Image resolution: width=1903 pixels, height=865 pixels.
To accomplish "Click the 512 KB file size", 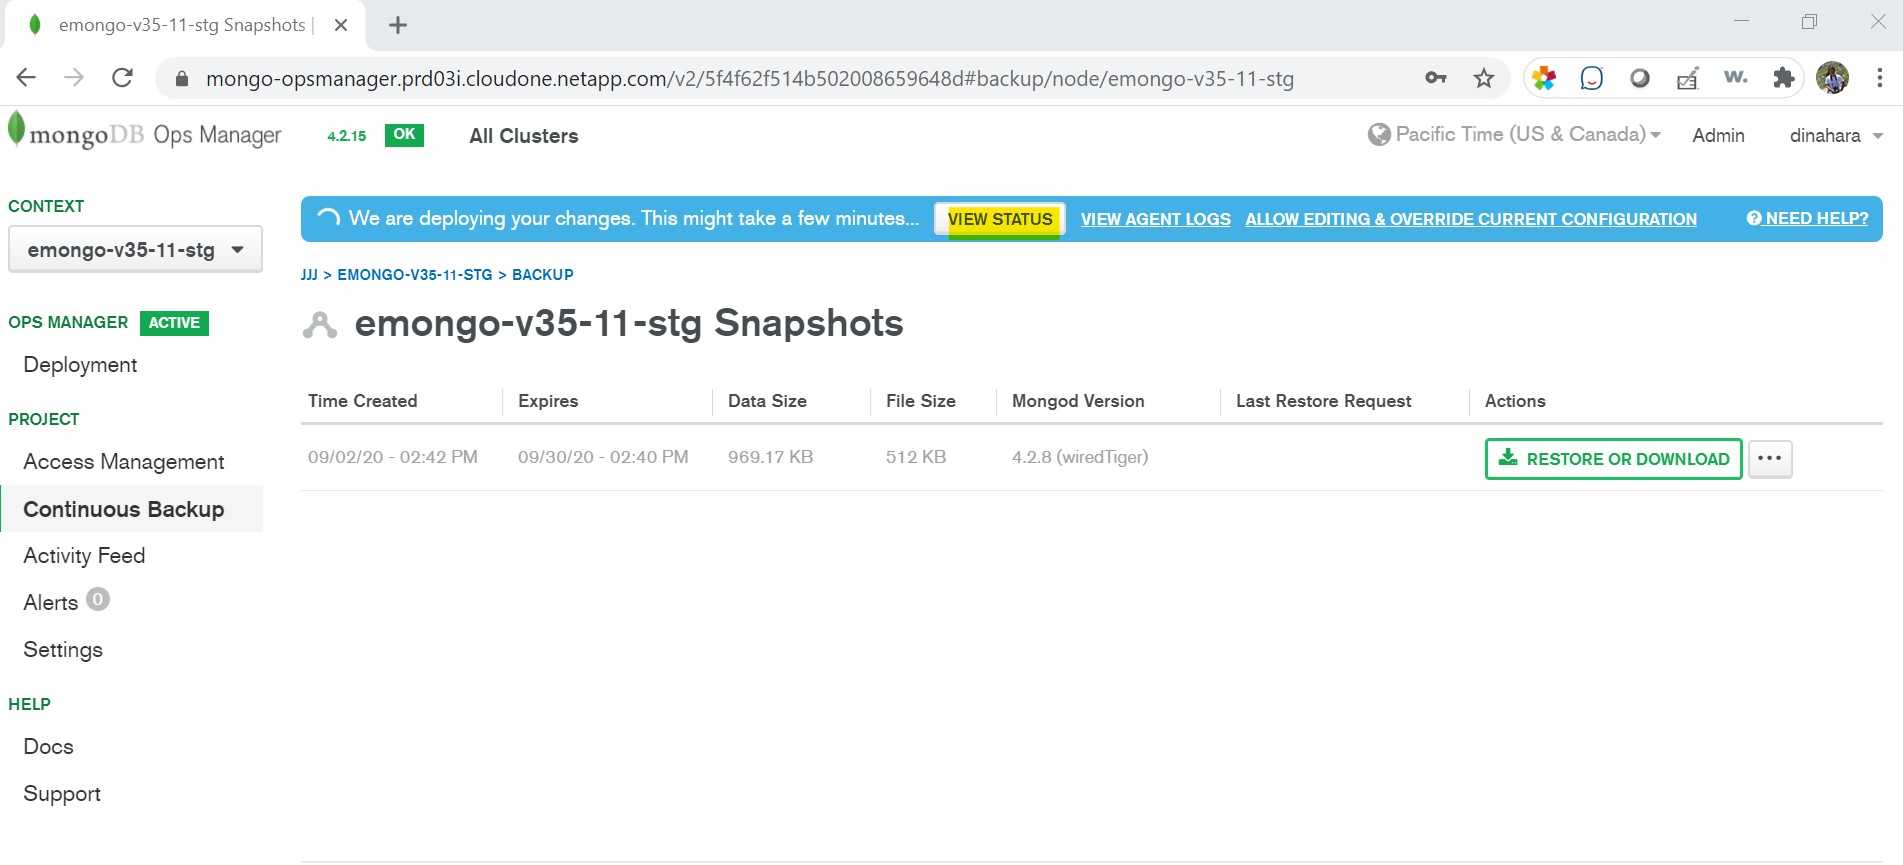I will point(916,457).
